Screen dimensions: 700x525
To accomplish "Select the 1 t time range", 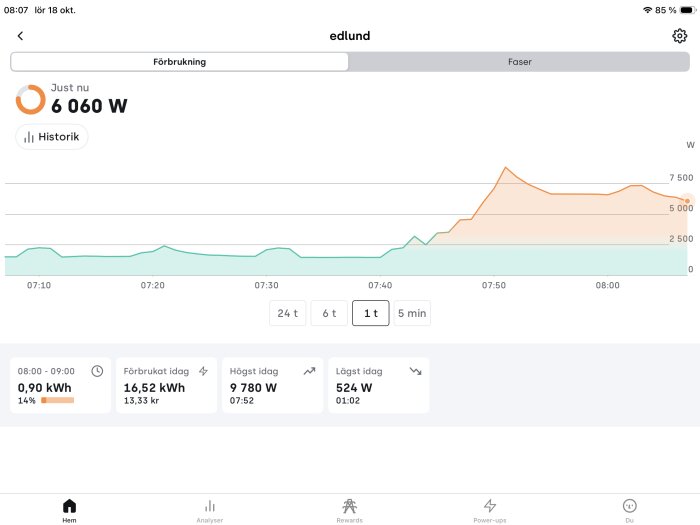I will 371,313.
